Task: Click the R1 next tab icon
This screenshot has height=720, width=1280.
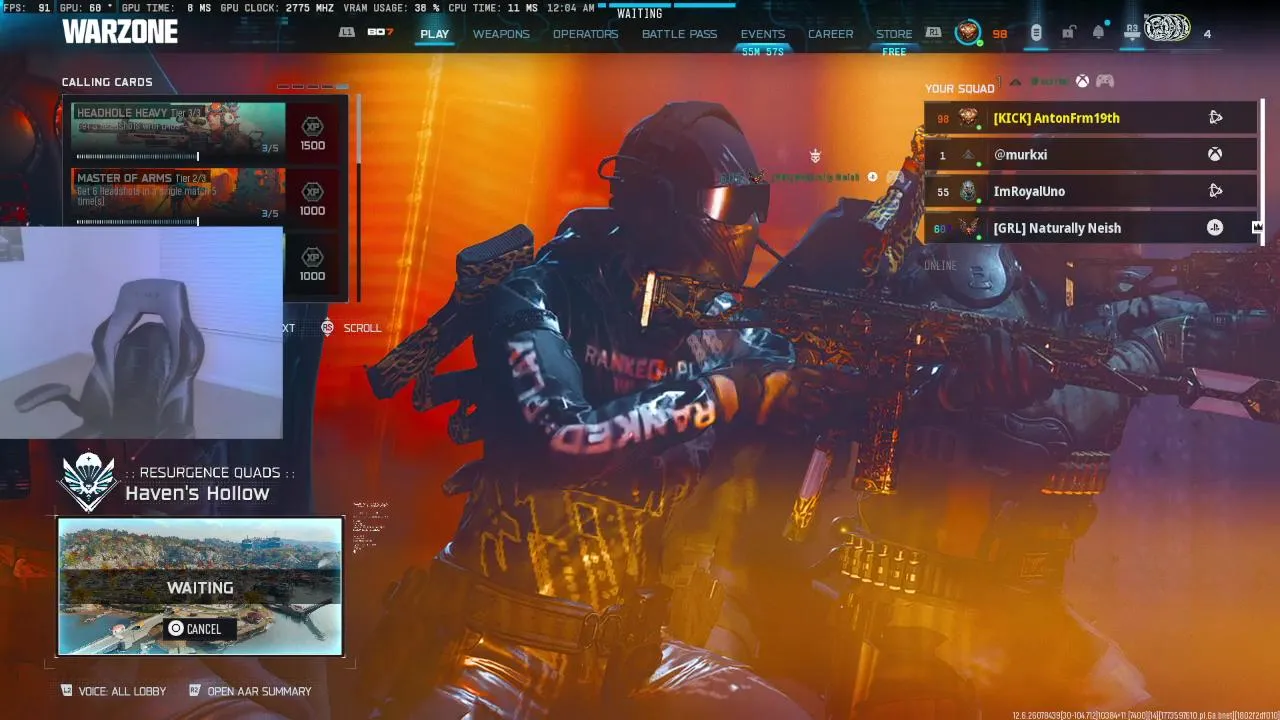Action: coord(933,33)
